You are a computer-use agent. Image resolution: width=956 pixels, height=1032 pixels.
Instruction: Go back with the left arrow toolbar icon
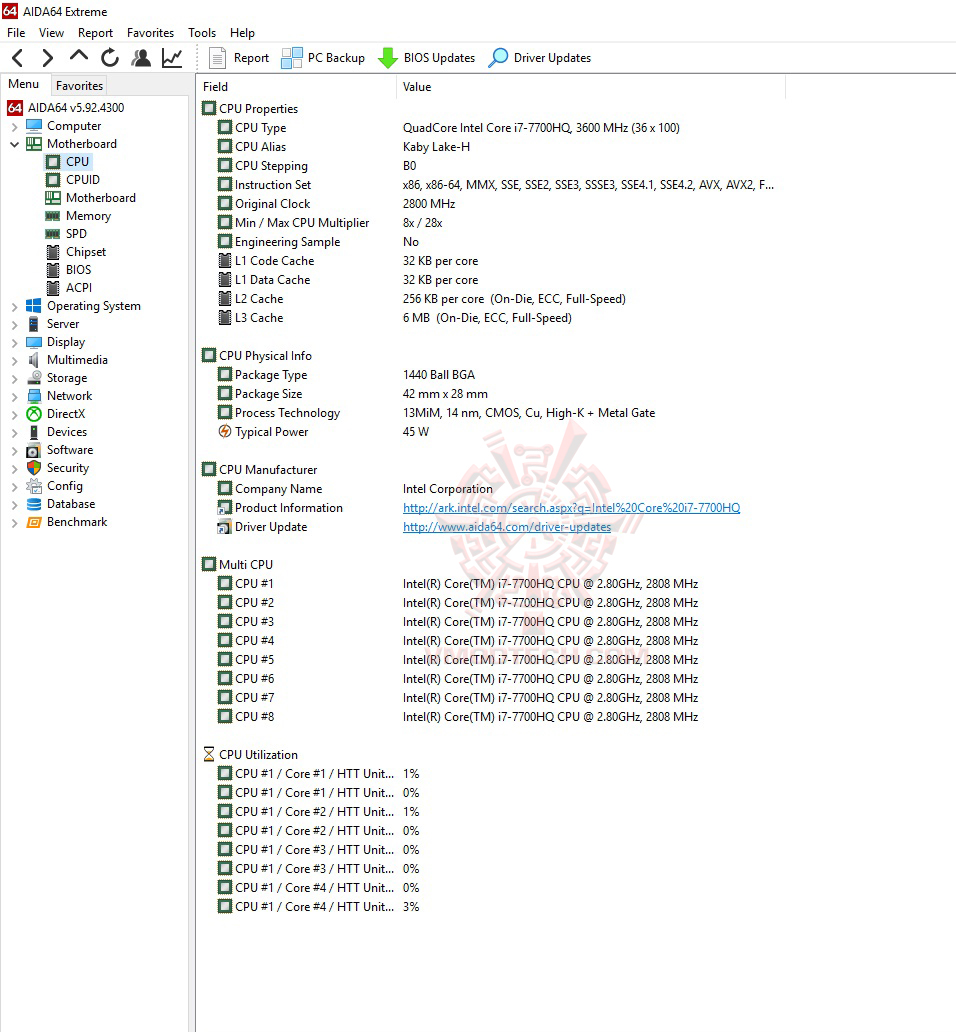click(18, 58)
